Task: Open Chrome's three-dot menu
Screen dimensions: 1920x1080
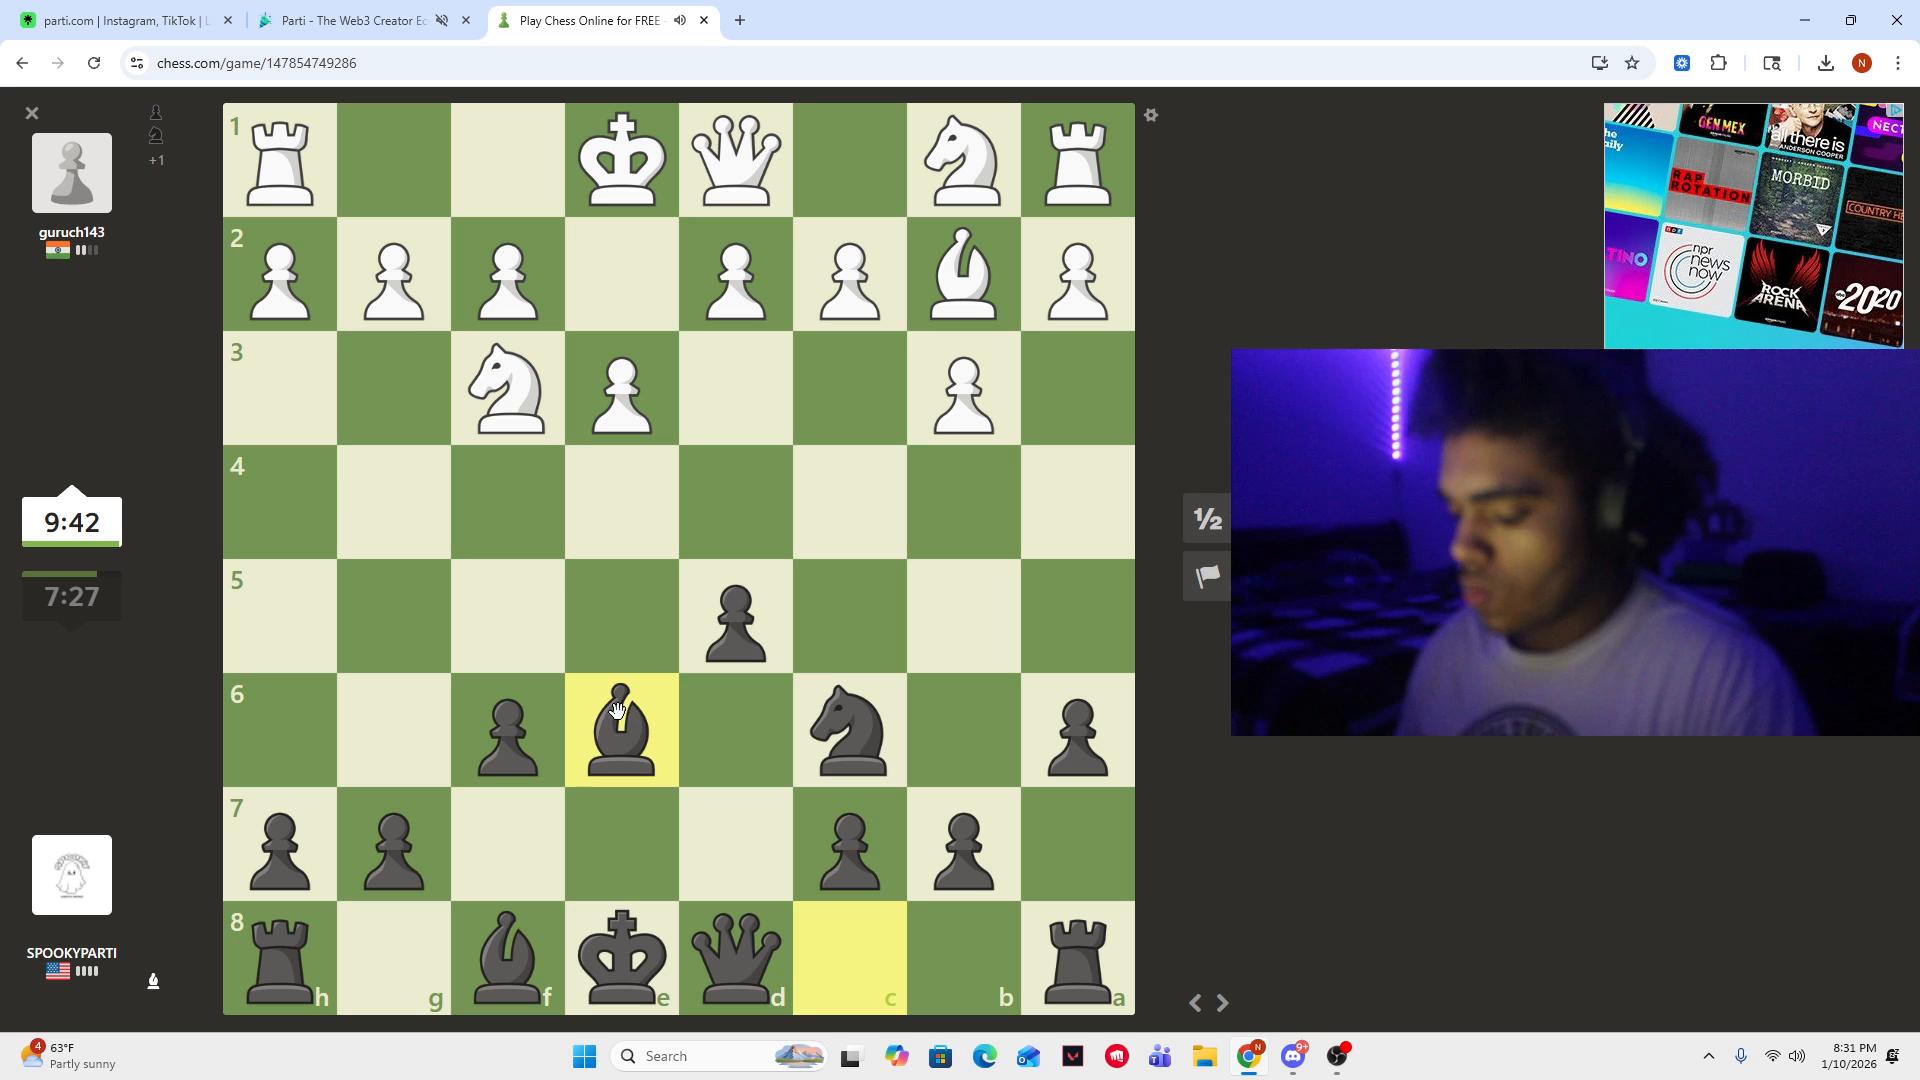Action: click(x=1898, y=62)
